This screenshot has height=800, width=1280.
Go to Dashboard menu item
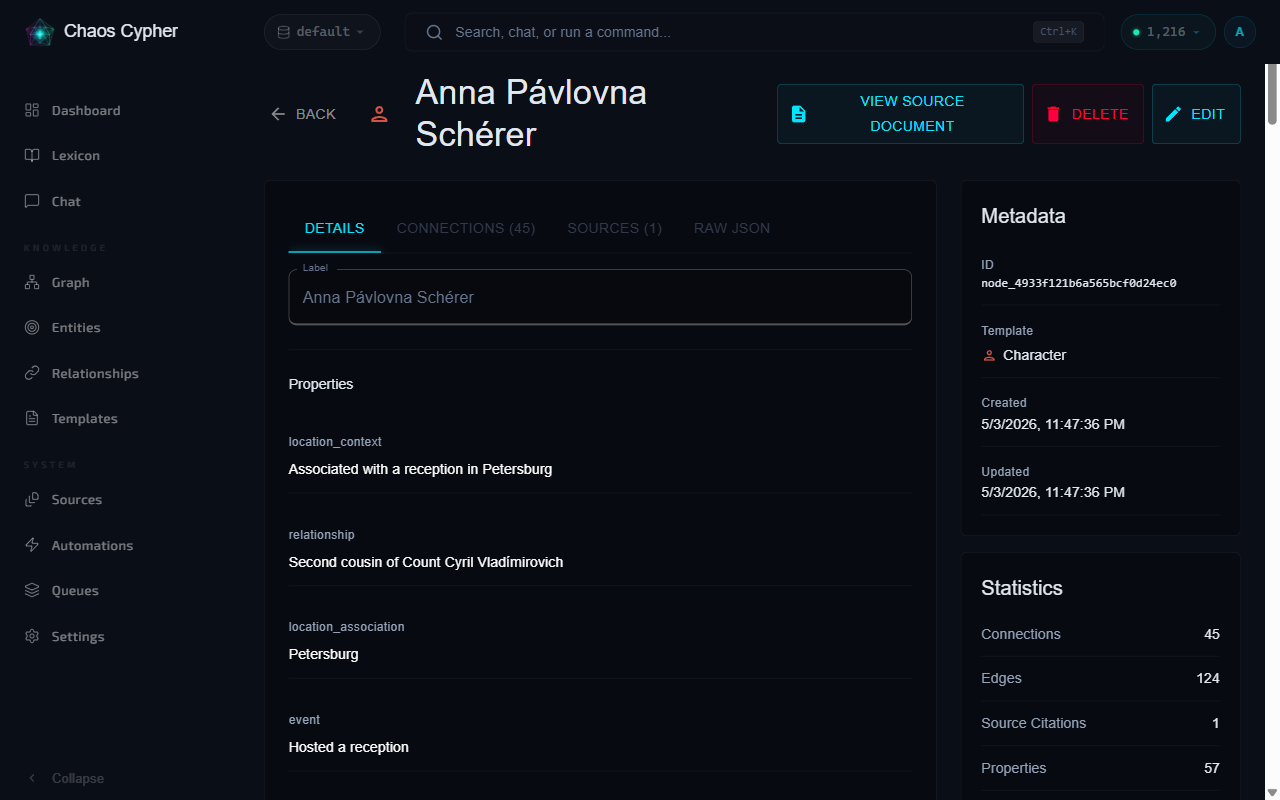(x=86, y=110)
